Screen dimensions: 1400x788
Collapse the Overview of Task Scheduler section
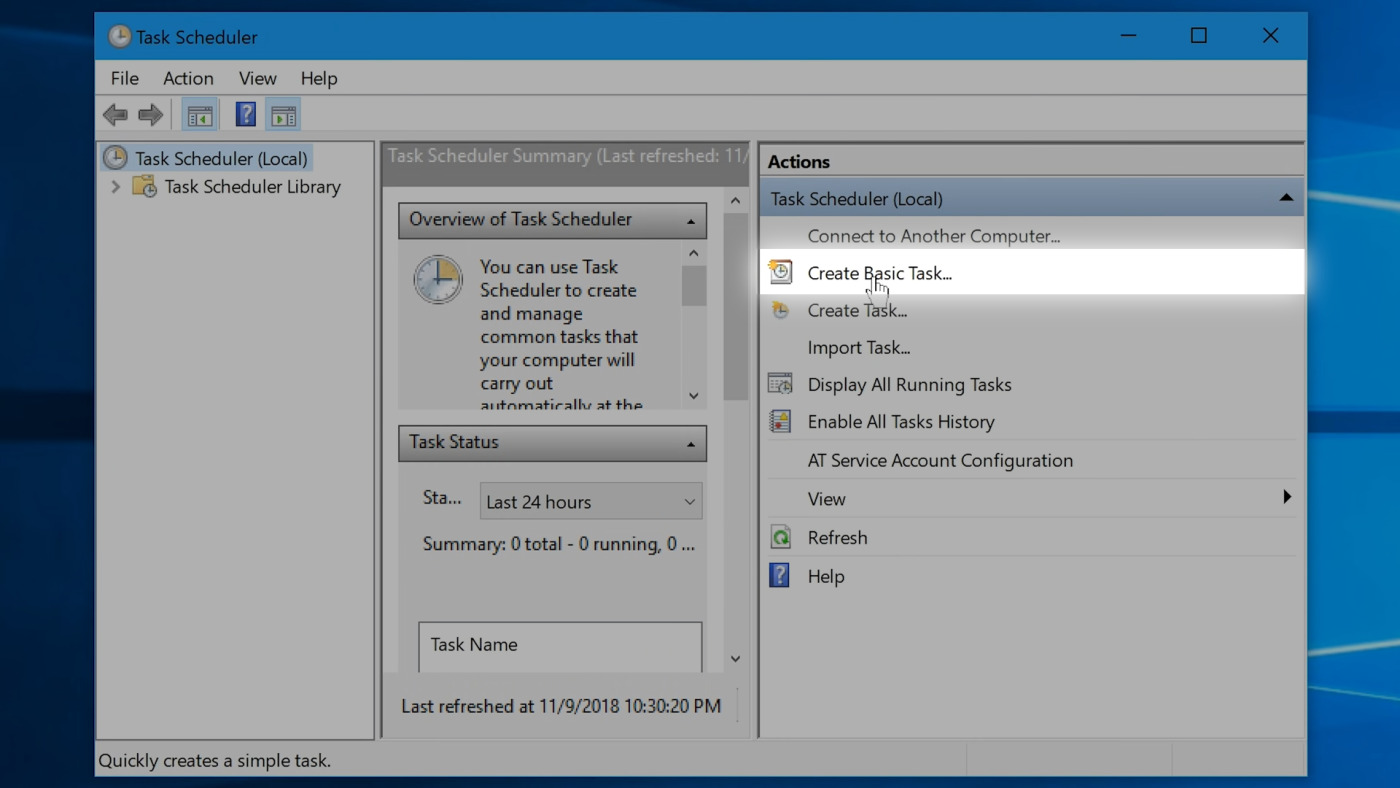pos(691,221)
